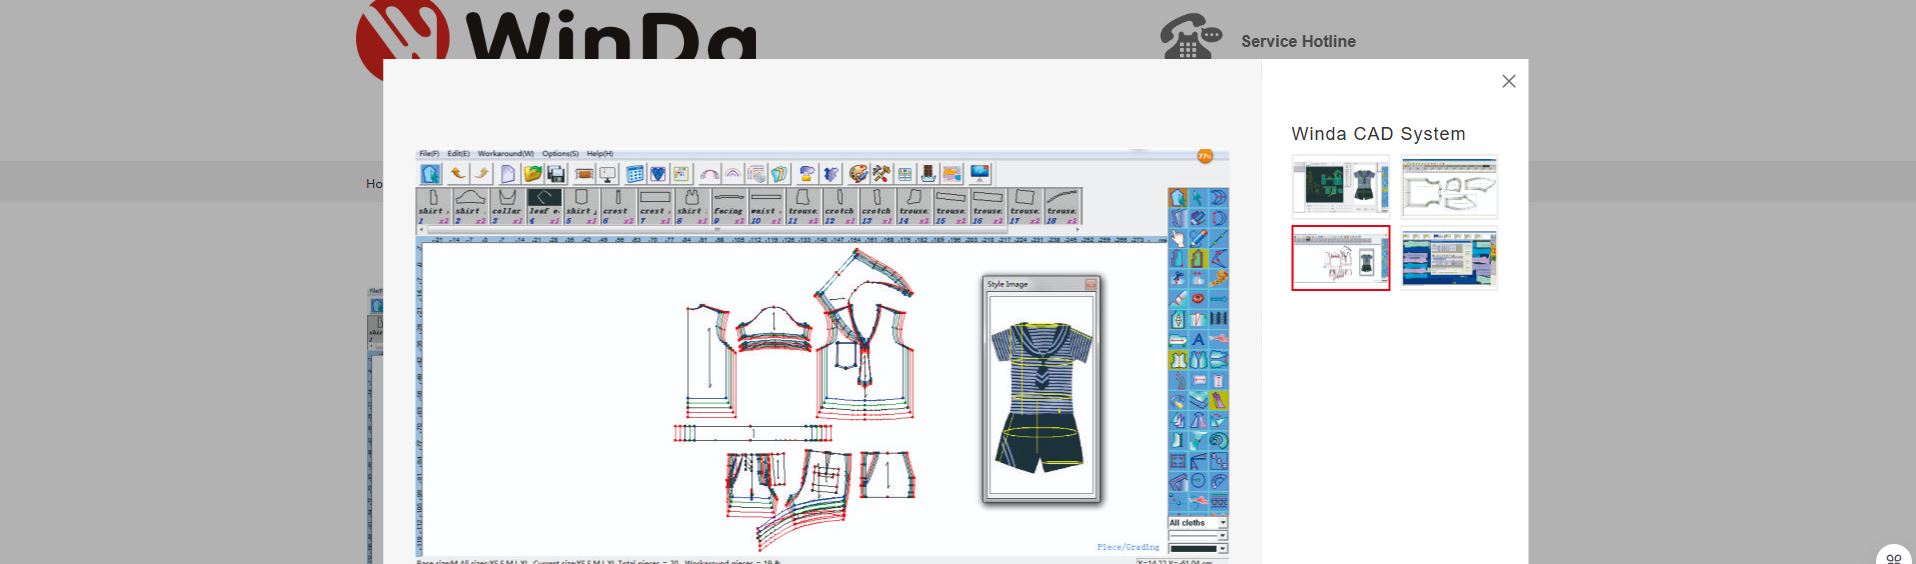This screenshot has width=1916, height=564.
Task: Click the crossed hammer and tools icon
Action: click(x=881, y=174)
